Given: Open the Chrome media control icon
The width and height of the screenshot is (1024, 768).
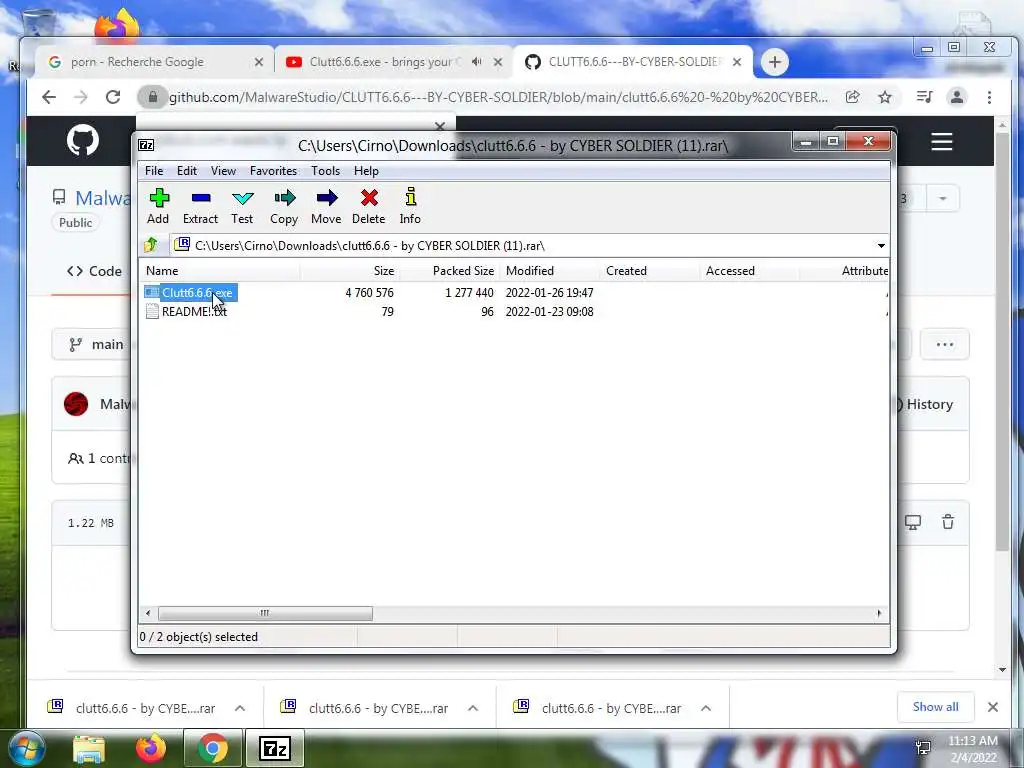Looking at the screenshot, I should [924, 97].
